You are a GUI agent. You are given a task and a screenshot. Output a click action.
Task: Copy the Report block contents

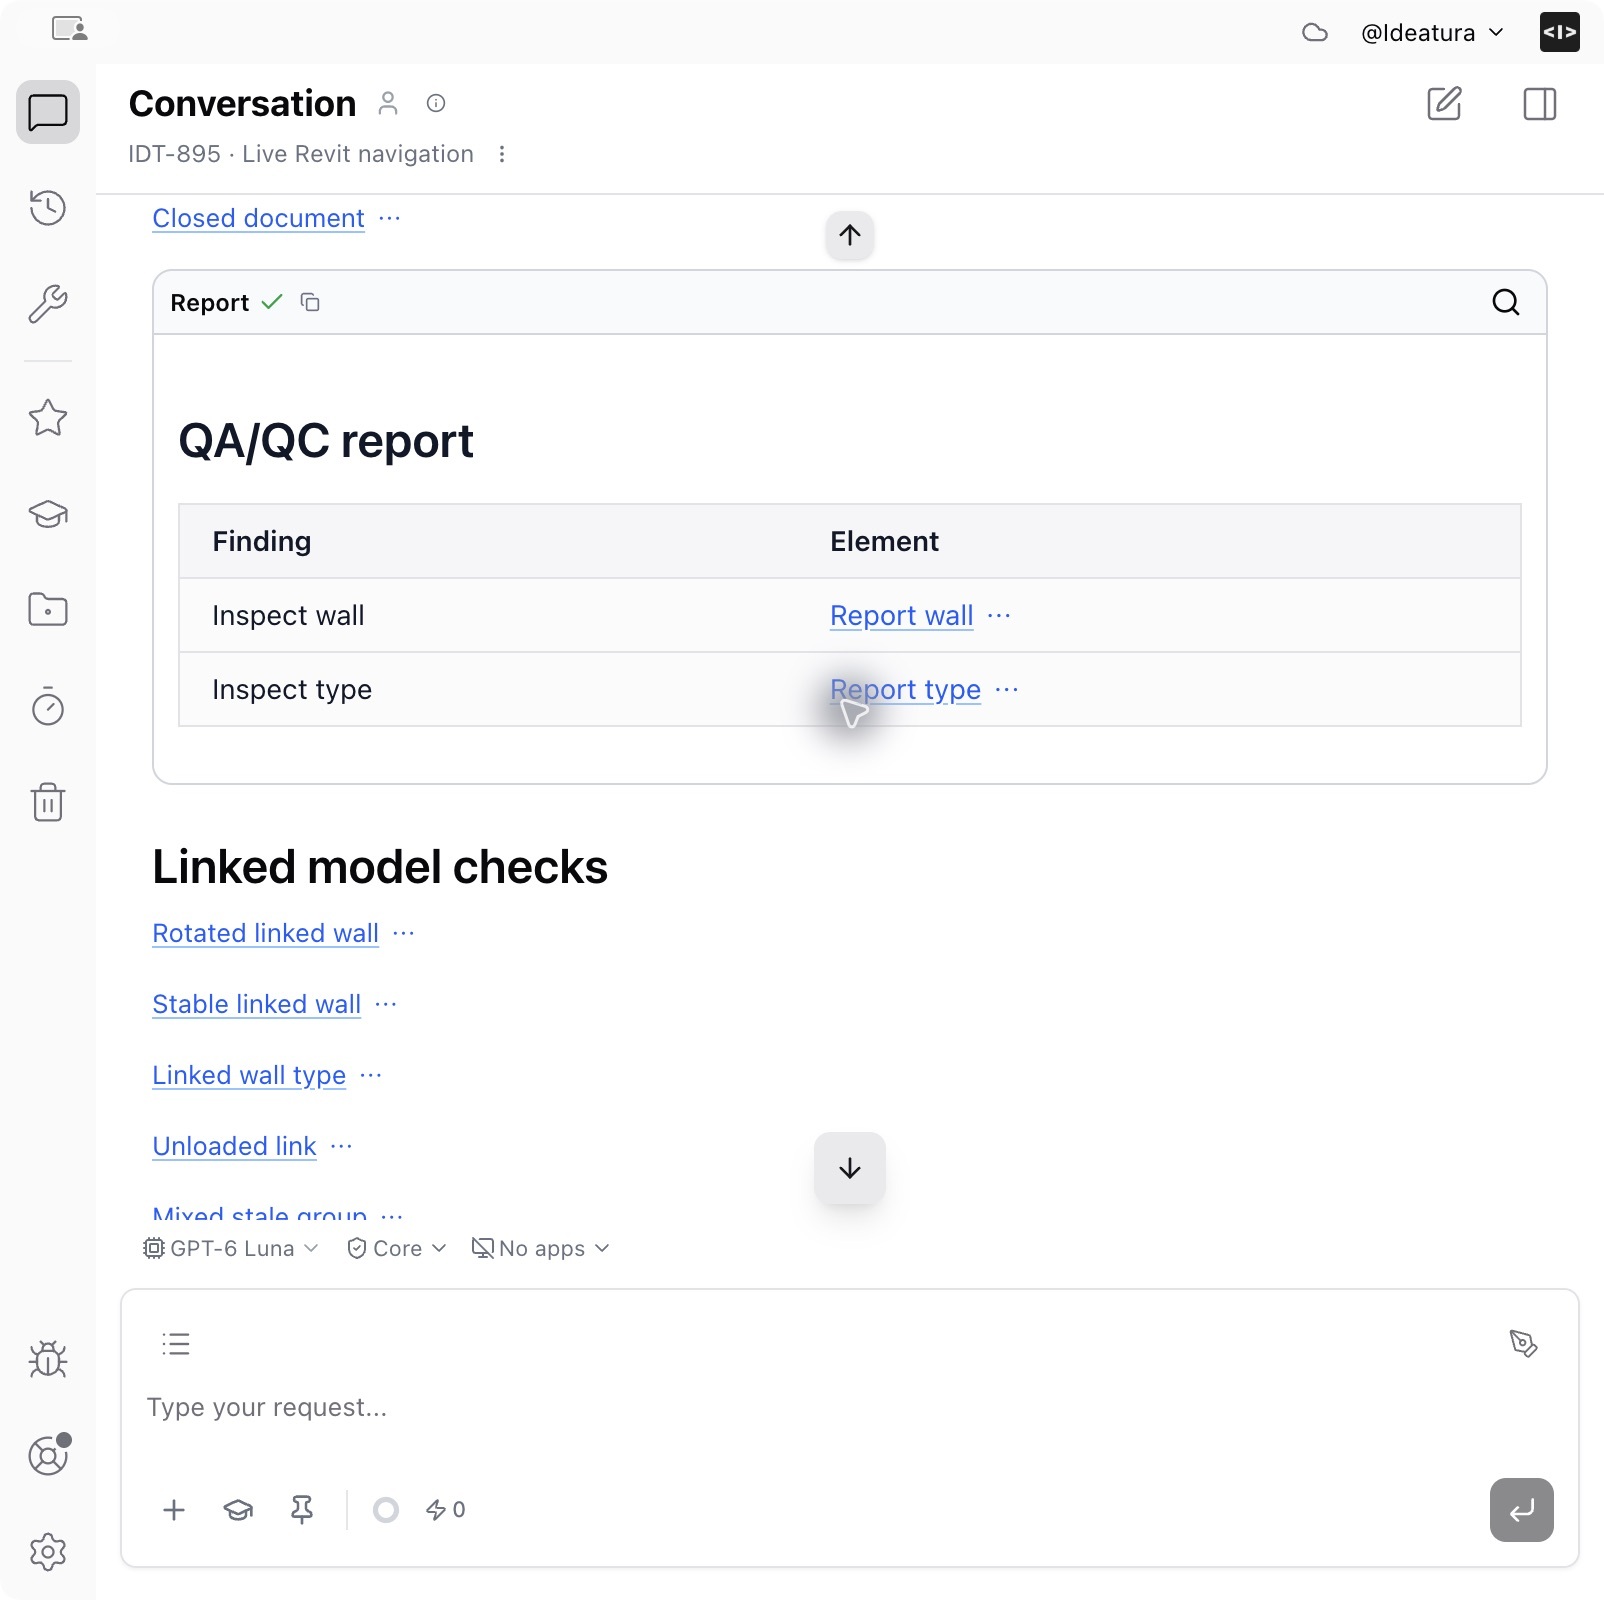pos(310,302)
